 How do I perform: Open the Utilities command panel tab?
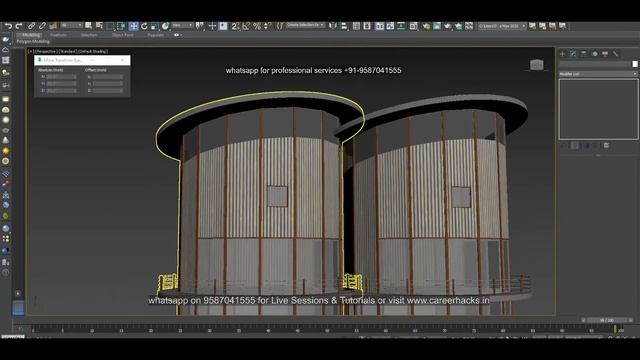click(616, 54)
